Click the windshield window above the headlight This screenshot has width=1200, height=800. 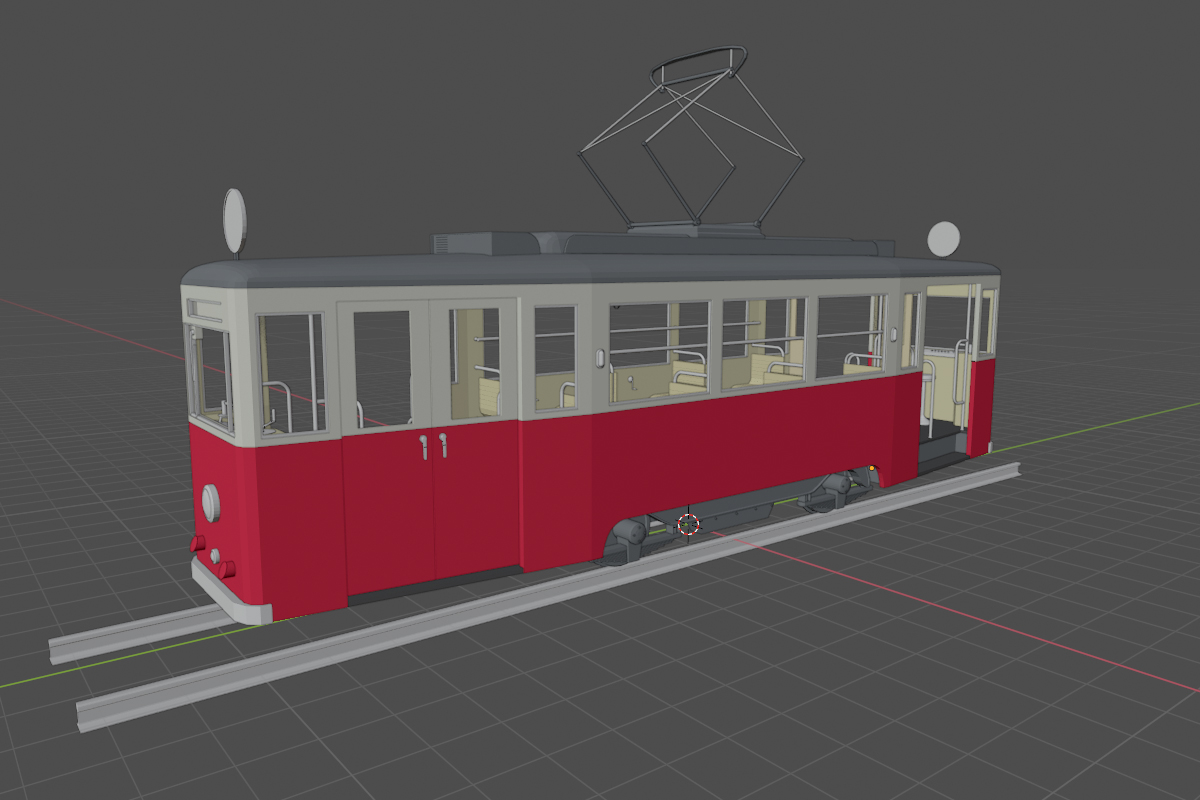tap(211, 372)
